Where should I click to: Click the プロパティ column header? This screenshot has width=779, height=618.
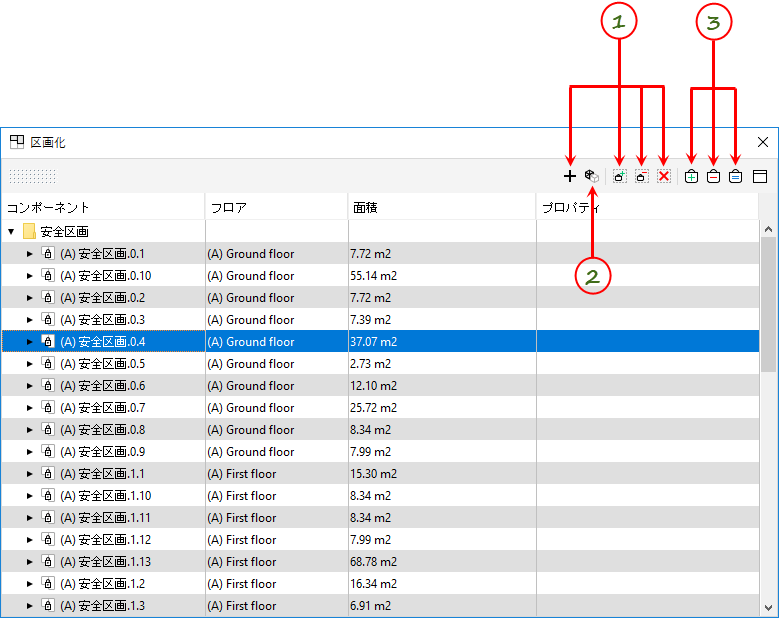point(647,207)
